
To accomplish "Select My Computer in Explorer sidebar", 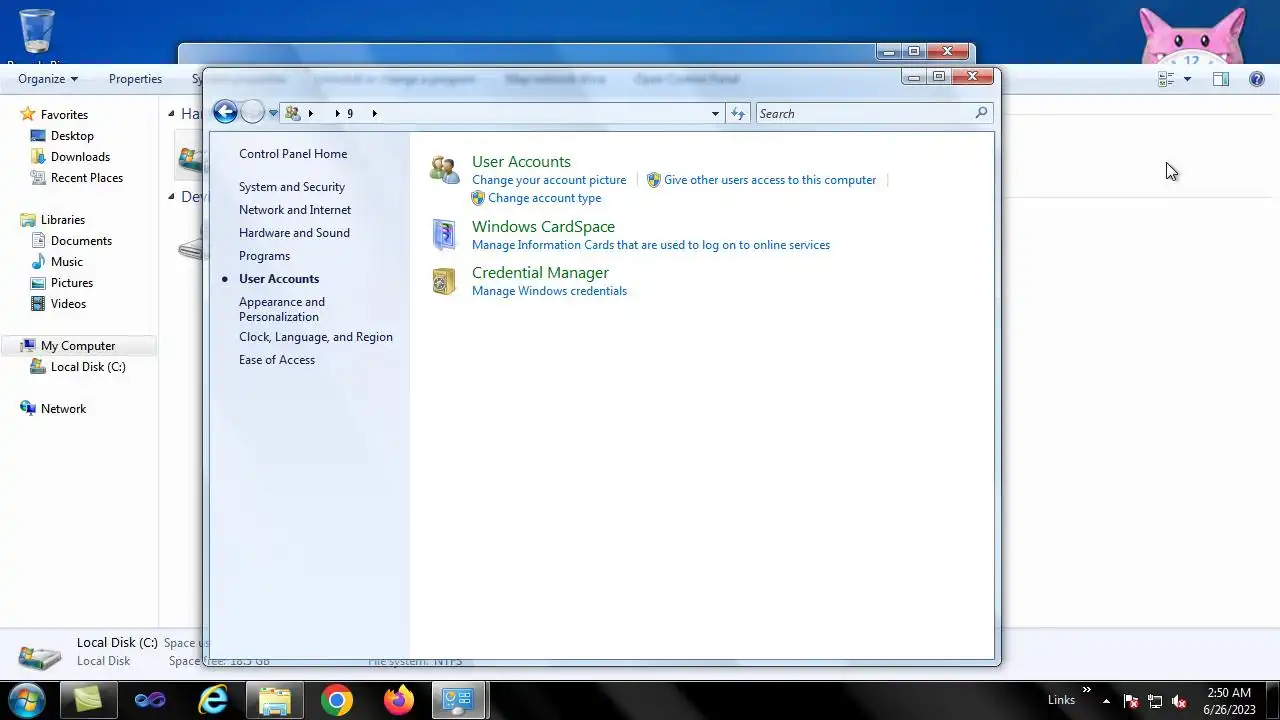I will (78, 346).
